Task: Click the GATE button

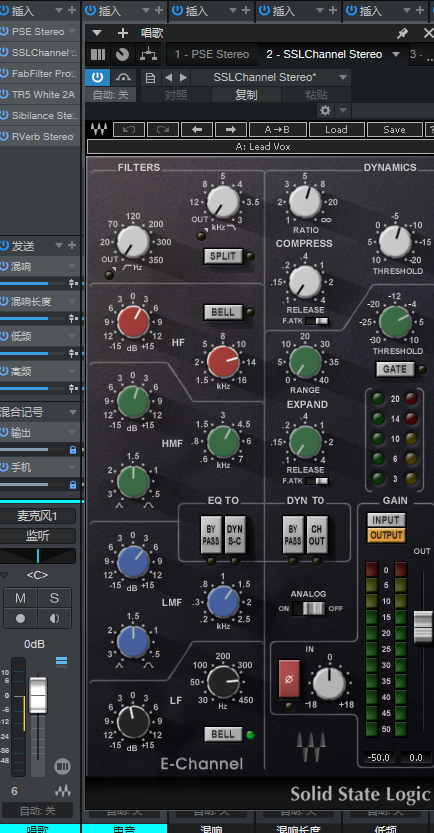Action: coord(395,369)
